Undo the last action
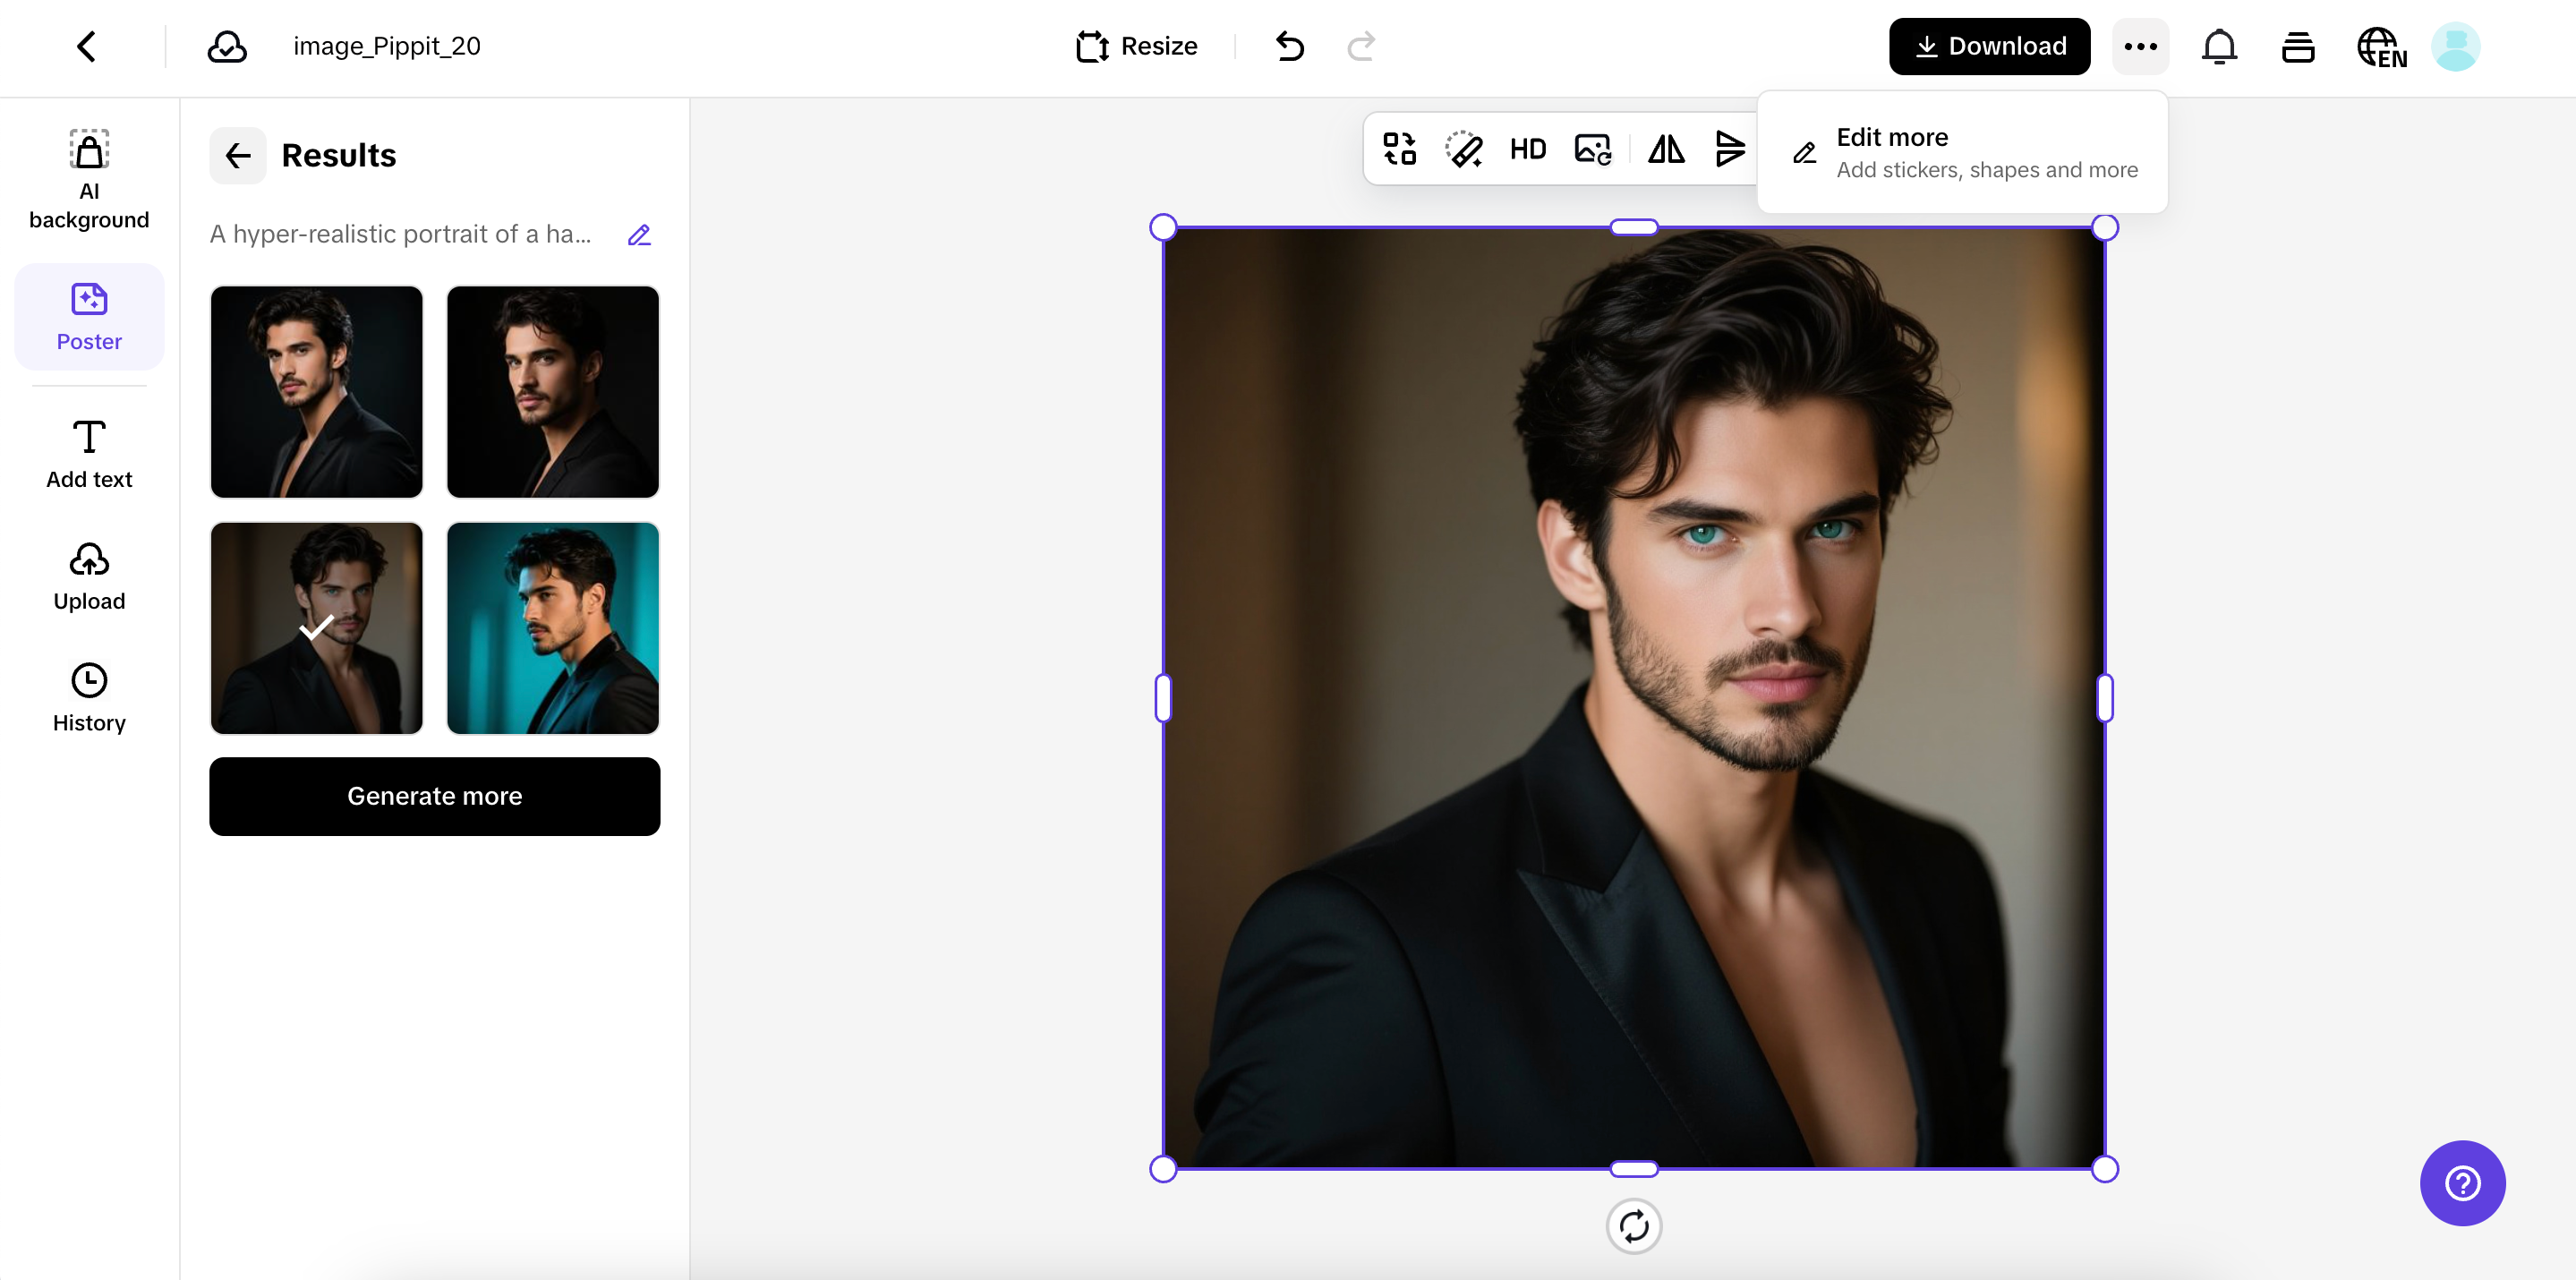 pos(1289,46)
